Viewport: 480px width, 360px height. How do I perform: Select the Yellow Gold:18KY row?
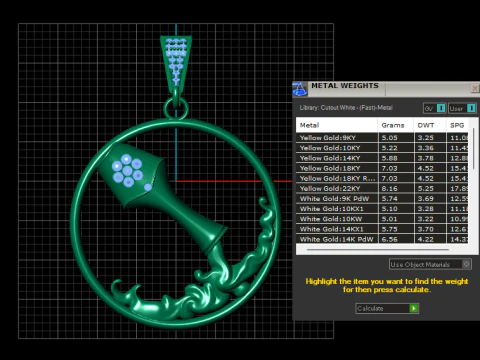click(x=382, y=168)
